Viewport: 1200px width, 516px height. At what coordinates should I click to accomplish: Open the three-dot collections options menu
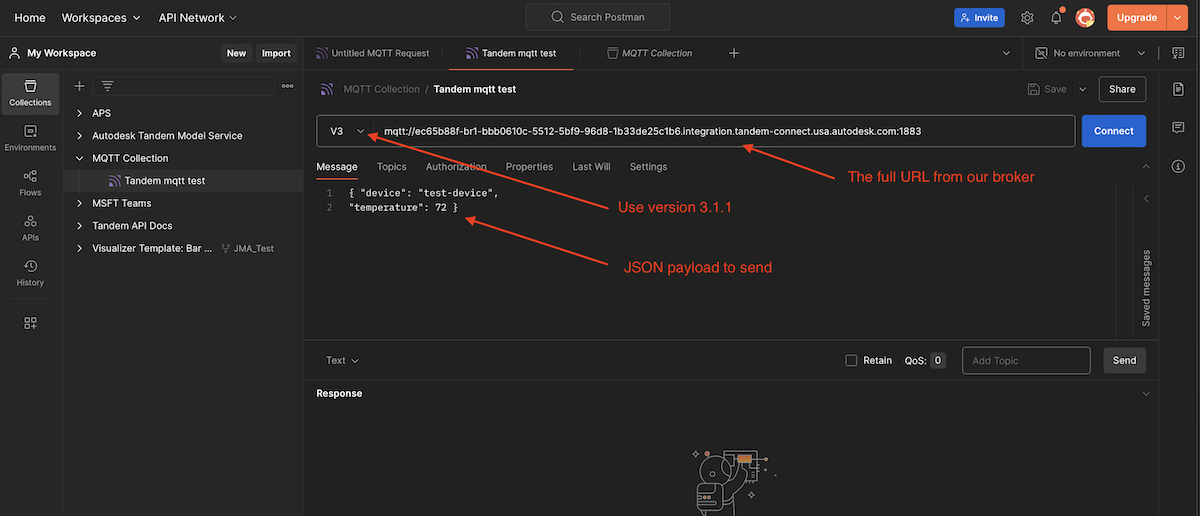coord(288,86)
